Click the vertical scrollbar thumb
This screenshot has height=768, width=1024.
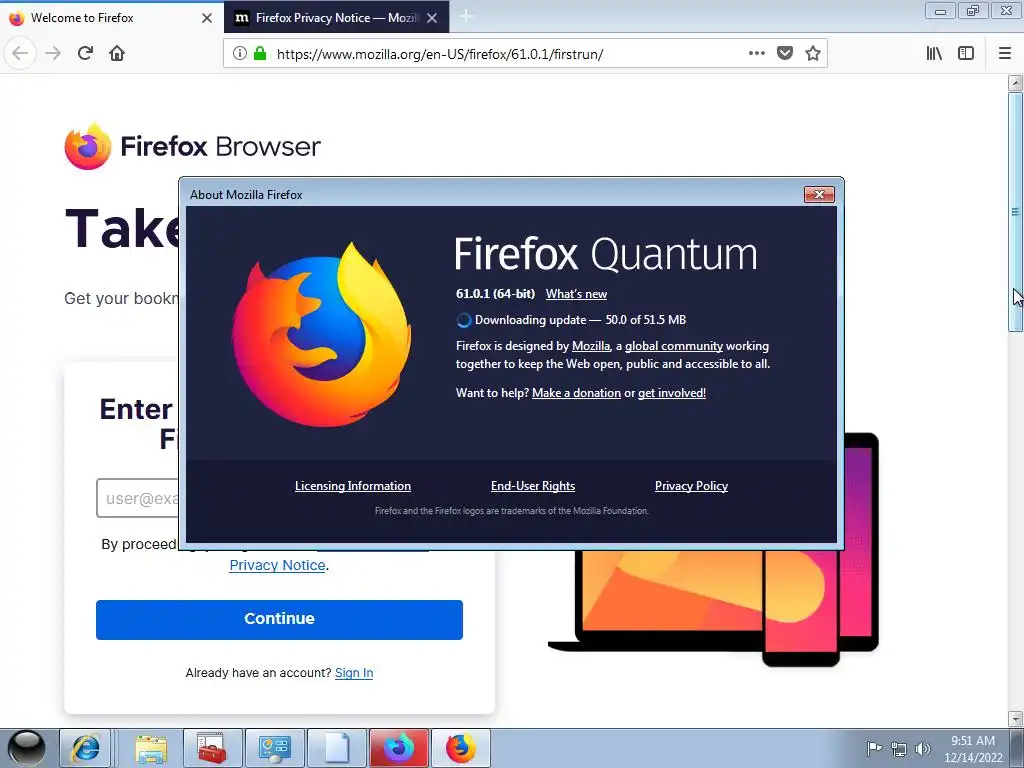point(1016,212)
